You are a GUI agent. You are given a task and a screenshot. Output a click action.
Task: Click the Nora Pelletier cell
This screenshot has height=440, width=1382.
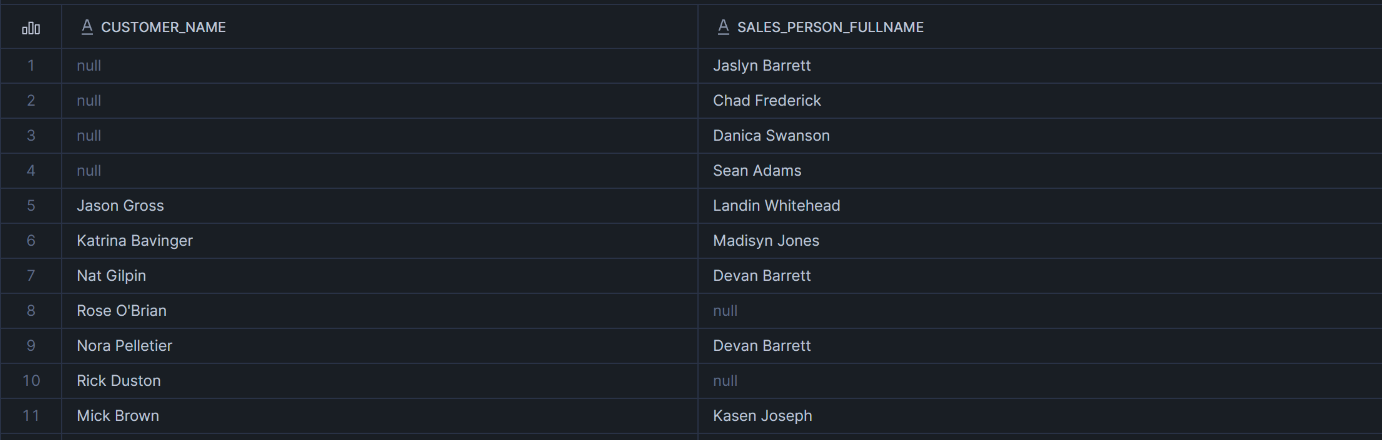click(124, 346)
